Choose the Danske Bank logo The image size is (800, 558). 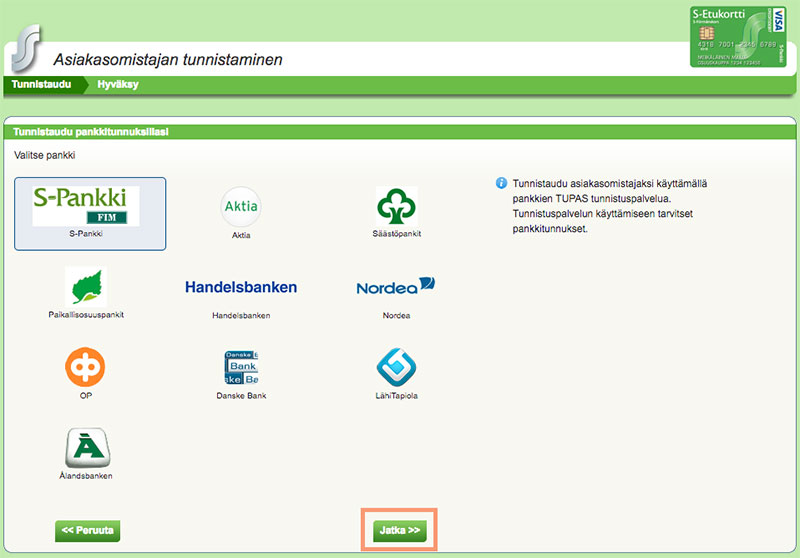coord(241,367)
